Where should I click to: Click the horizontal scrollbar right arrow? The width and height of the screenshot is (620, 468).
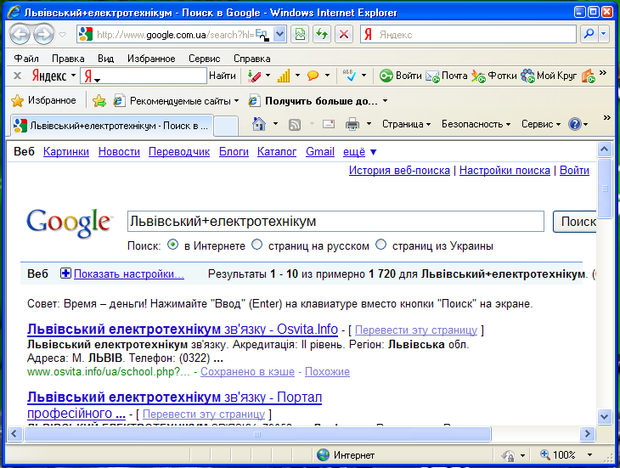(588, 434)
